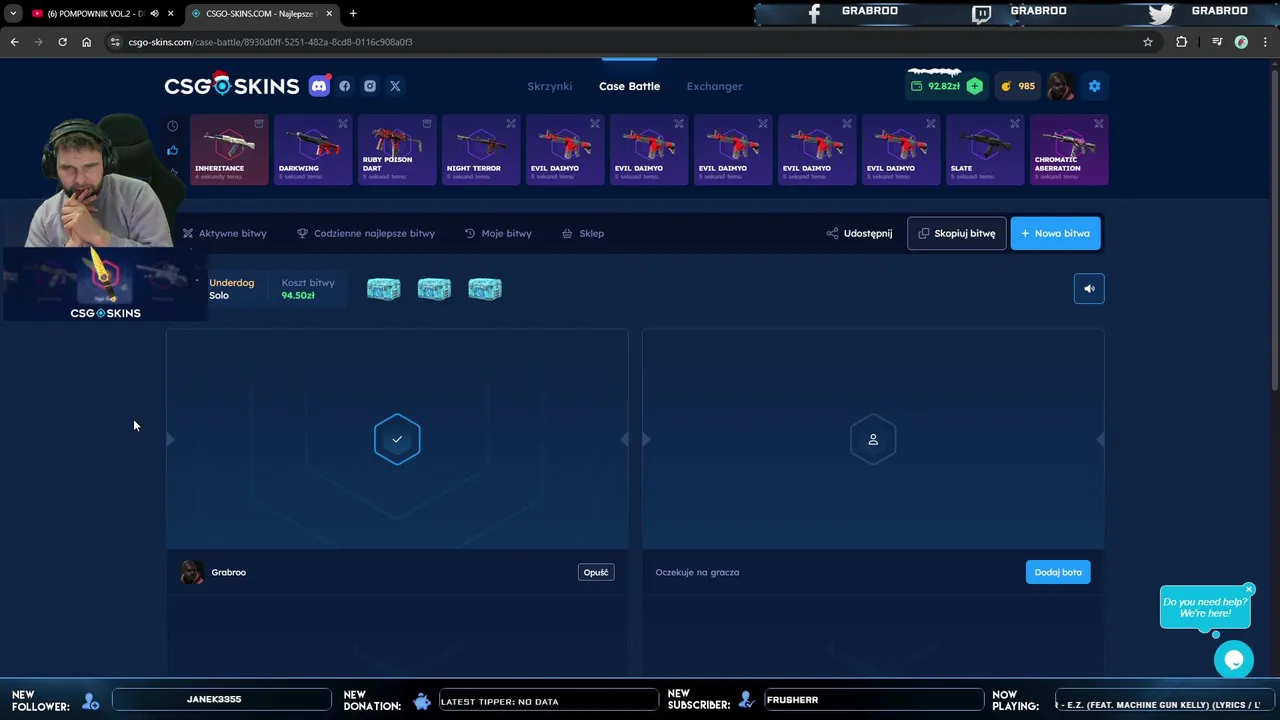Select recent drops clock icon
The height and width of the screenshot is (720, 1280).
(x=173, y=126)
